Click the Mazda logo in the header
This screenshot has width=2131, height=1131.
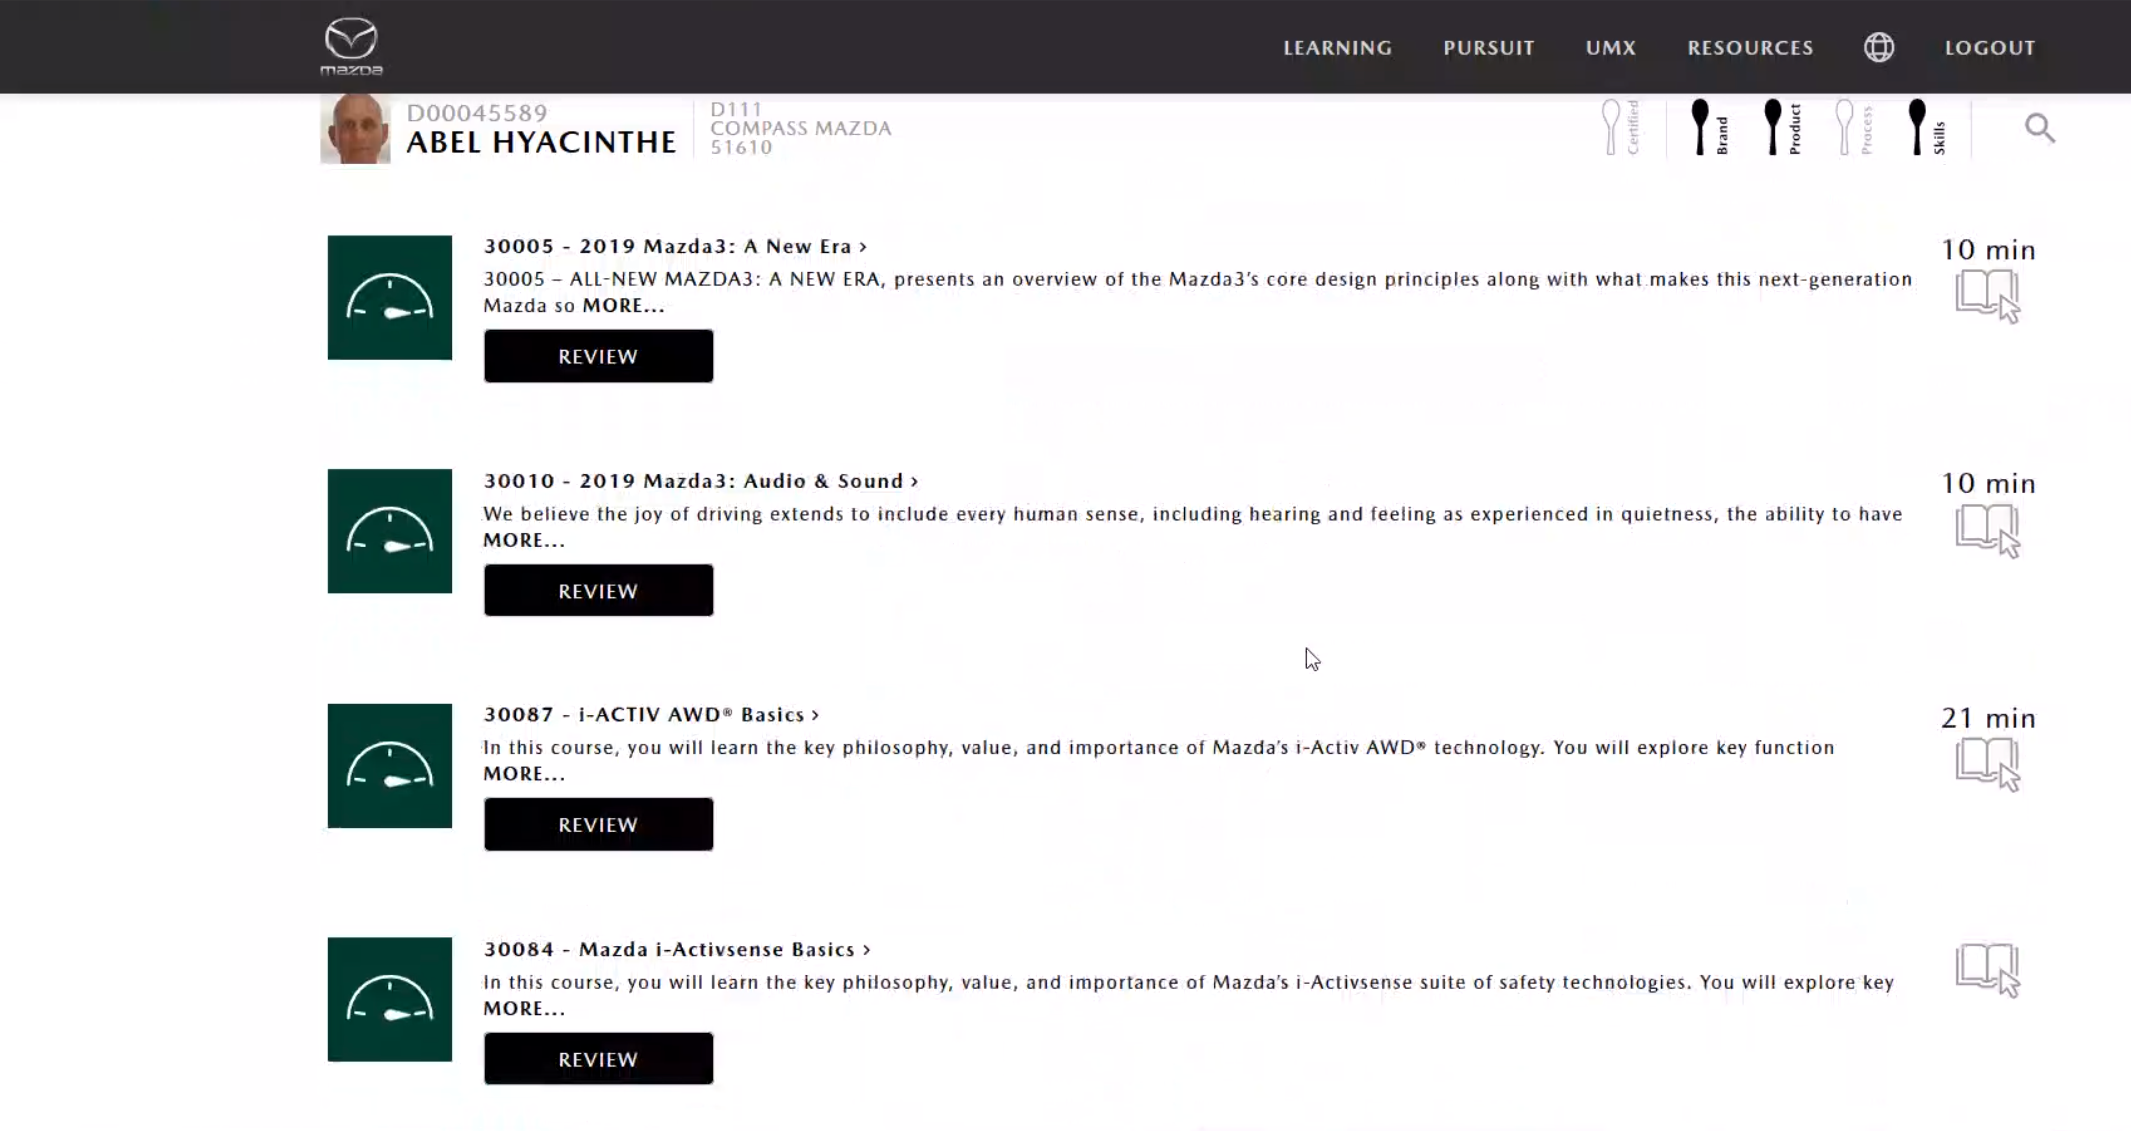[351, 46]
